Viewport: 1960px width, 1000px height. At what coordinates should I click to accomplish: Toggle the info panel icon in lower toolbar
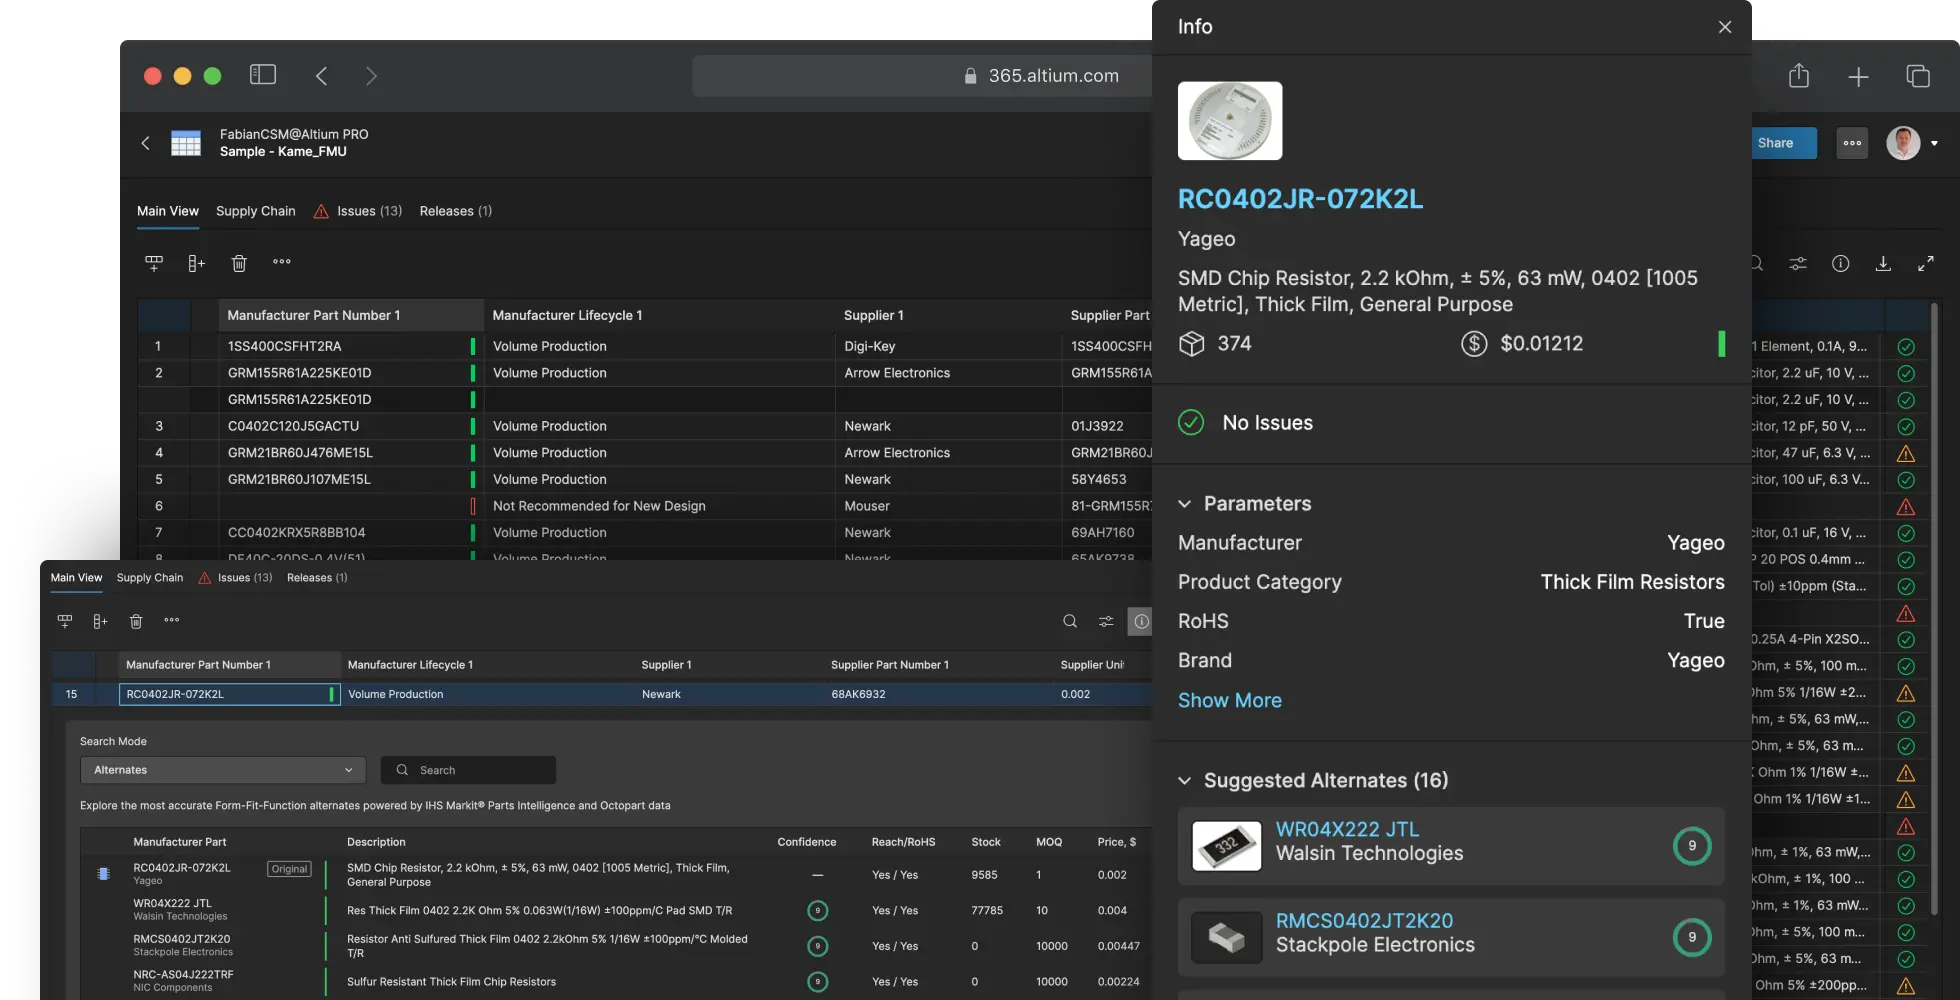tap(1140, 621)
